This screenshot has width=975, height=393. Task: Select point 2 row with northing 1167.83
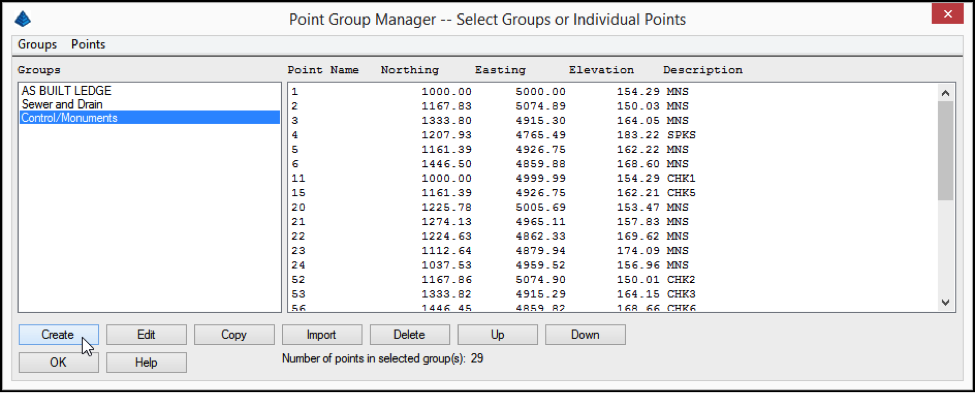612,106
